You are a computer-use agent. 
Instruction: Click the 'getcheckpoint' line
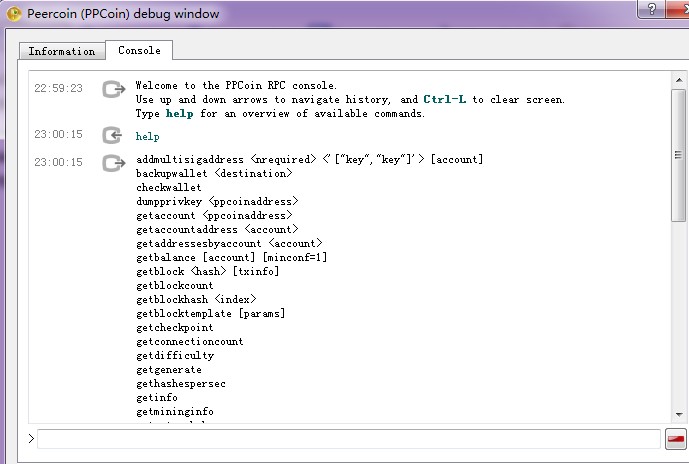coord(175,327)
